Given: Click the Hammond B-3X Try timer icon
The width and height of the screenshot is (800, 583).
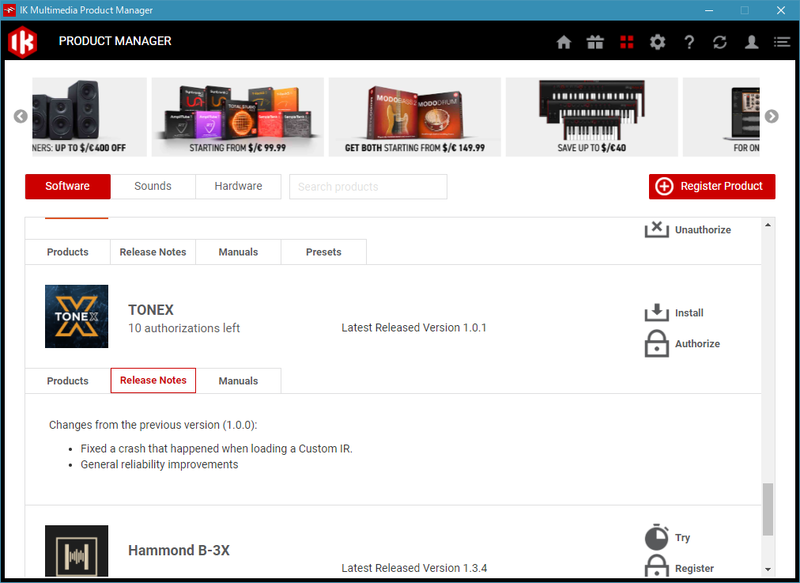Looking at the screenshot, I should [657, 537].
